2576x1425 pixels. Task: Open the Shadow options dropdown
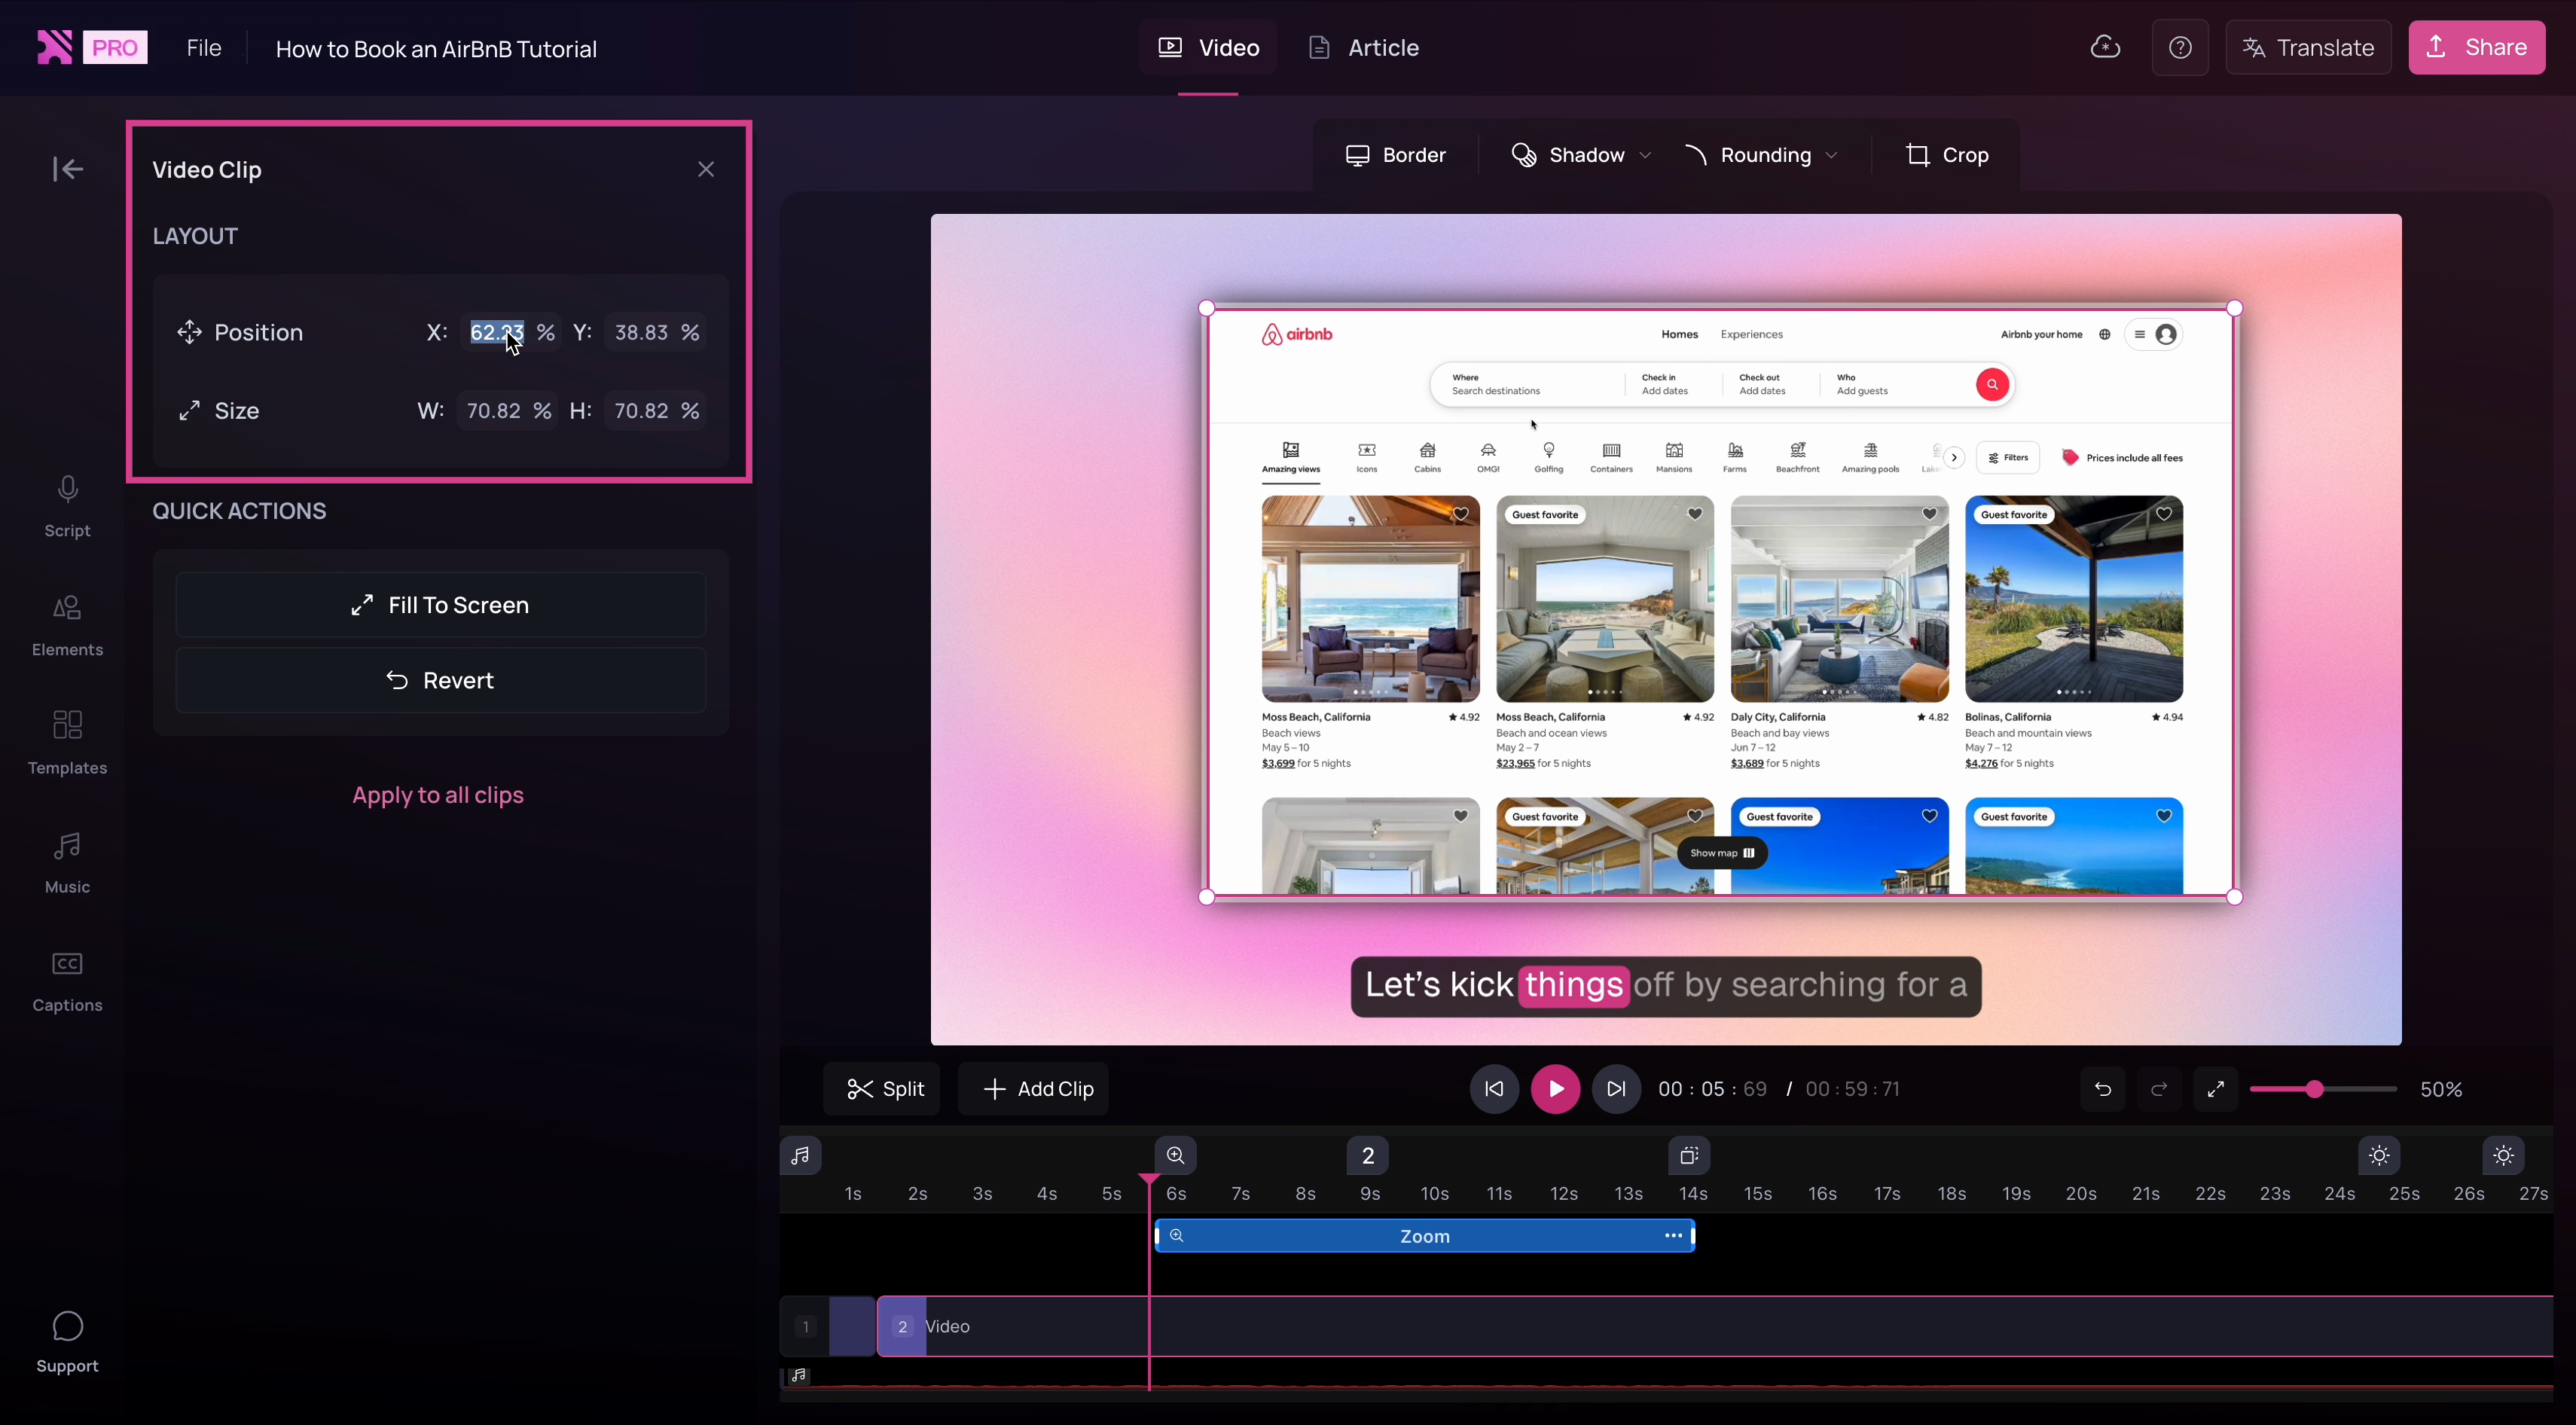(x=1580, y=154)
